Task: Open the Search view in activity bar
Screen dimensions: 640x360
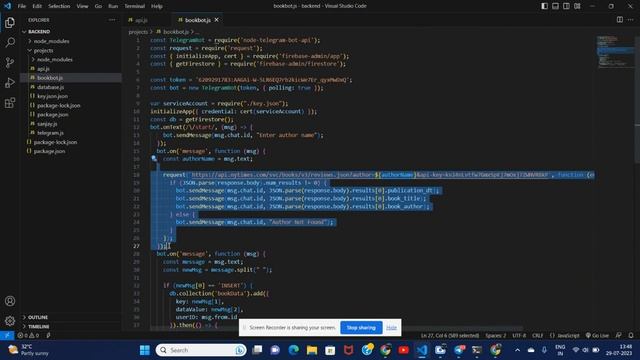Action: pyautogui.click(x=10, y=42)
